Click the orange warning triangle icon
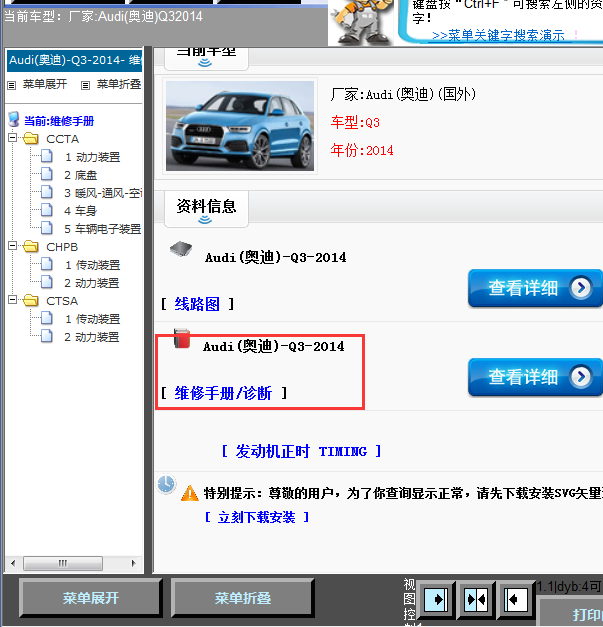This screenshot has height=627, width=603. click(190, 493)
